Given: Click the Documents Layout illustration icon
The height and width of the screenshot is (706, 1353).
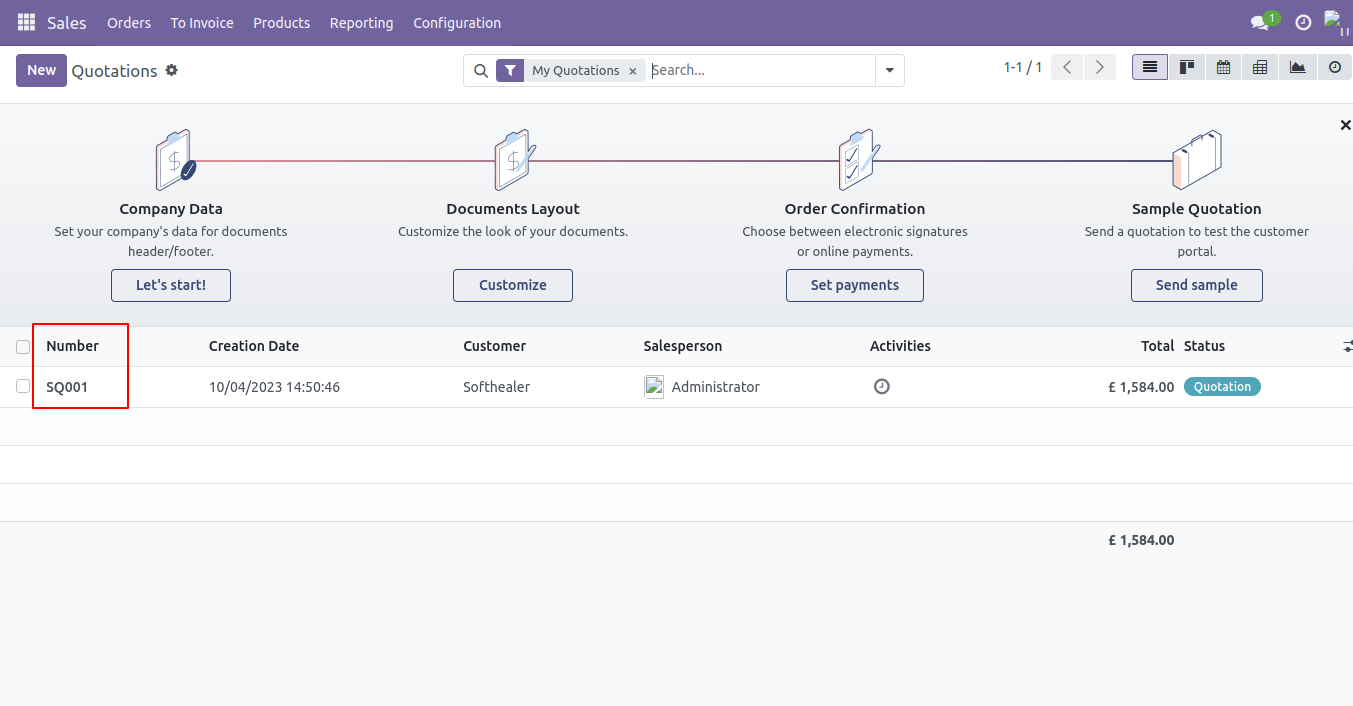Looking at the screenshot, I should tap(514, 160).
